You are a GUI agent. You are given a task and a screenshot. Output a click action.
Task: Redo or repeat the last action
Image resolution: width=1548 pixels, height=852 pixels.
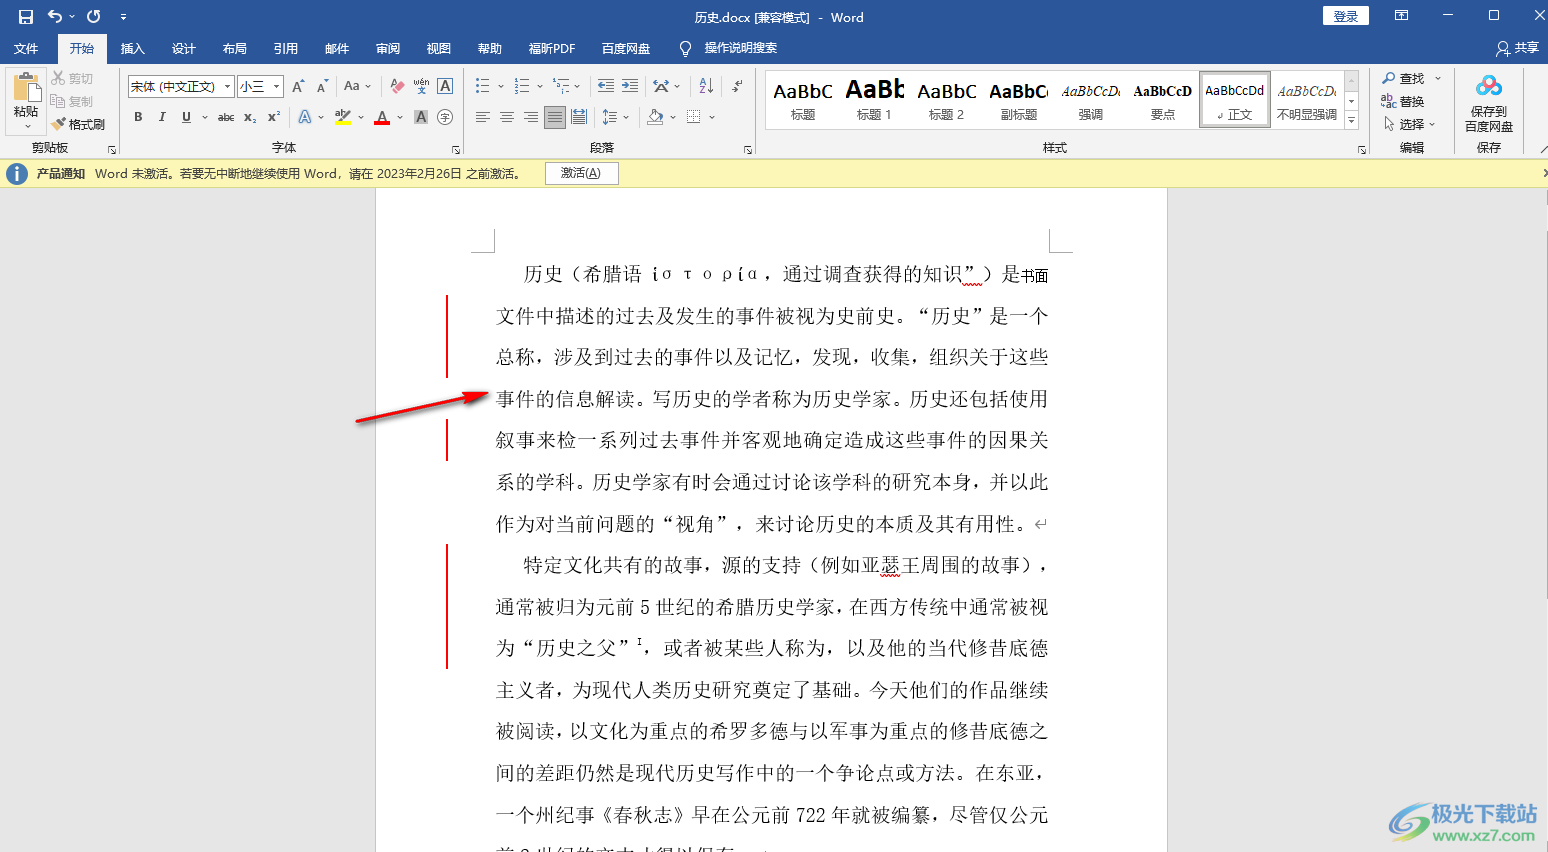point(93,17)
